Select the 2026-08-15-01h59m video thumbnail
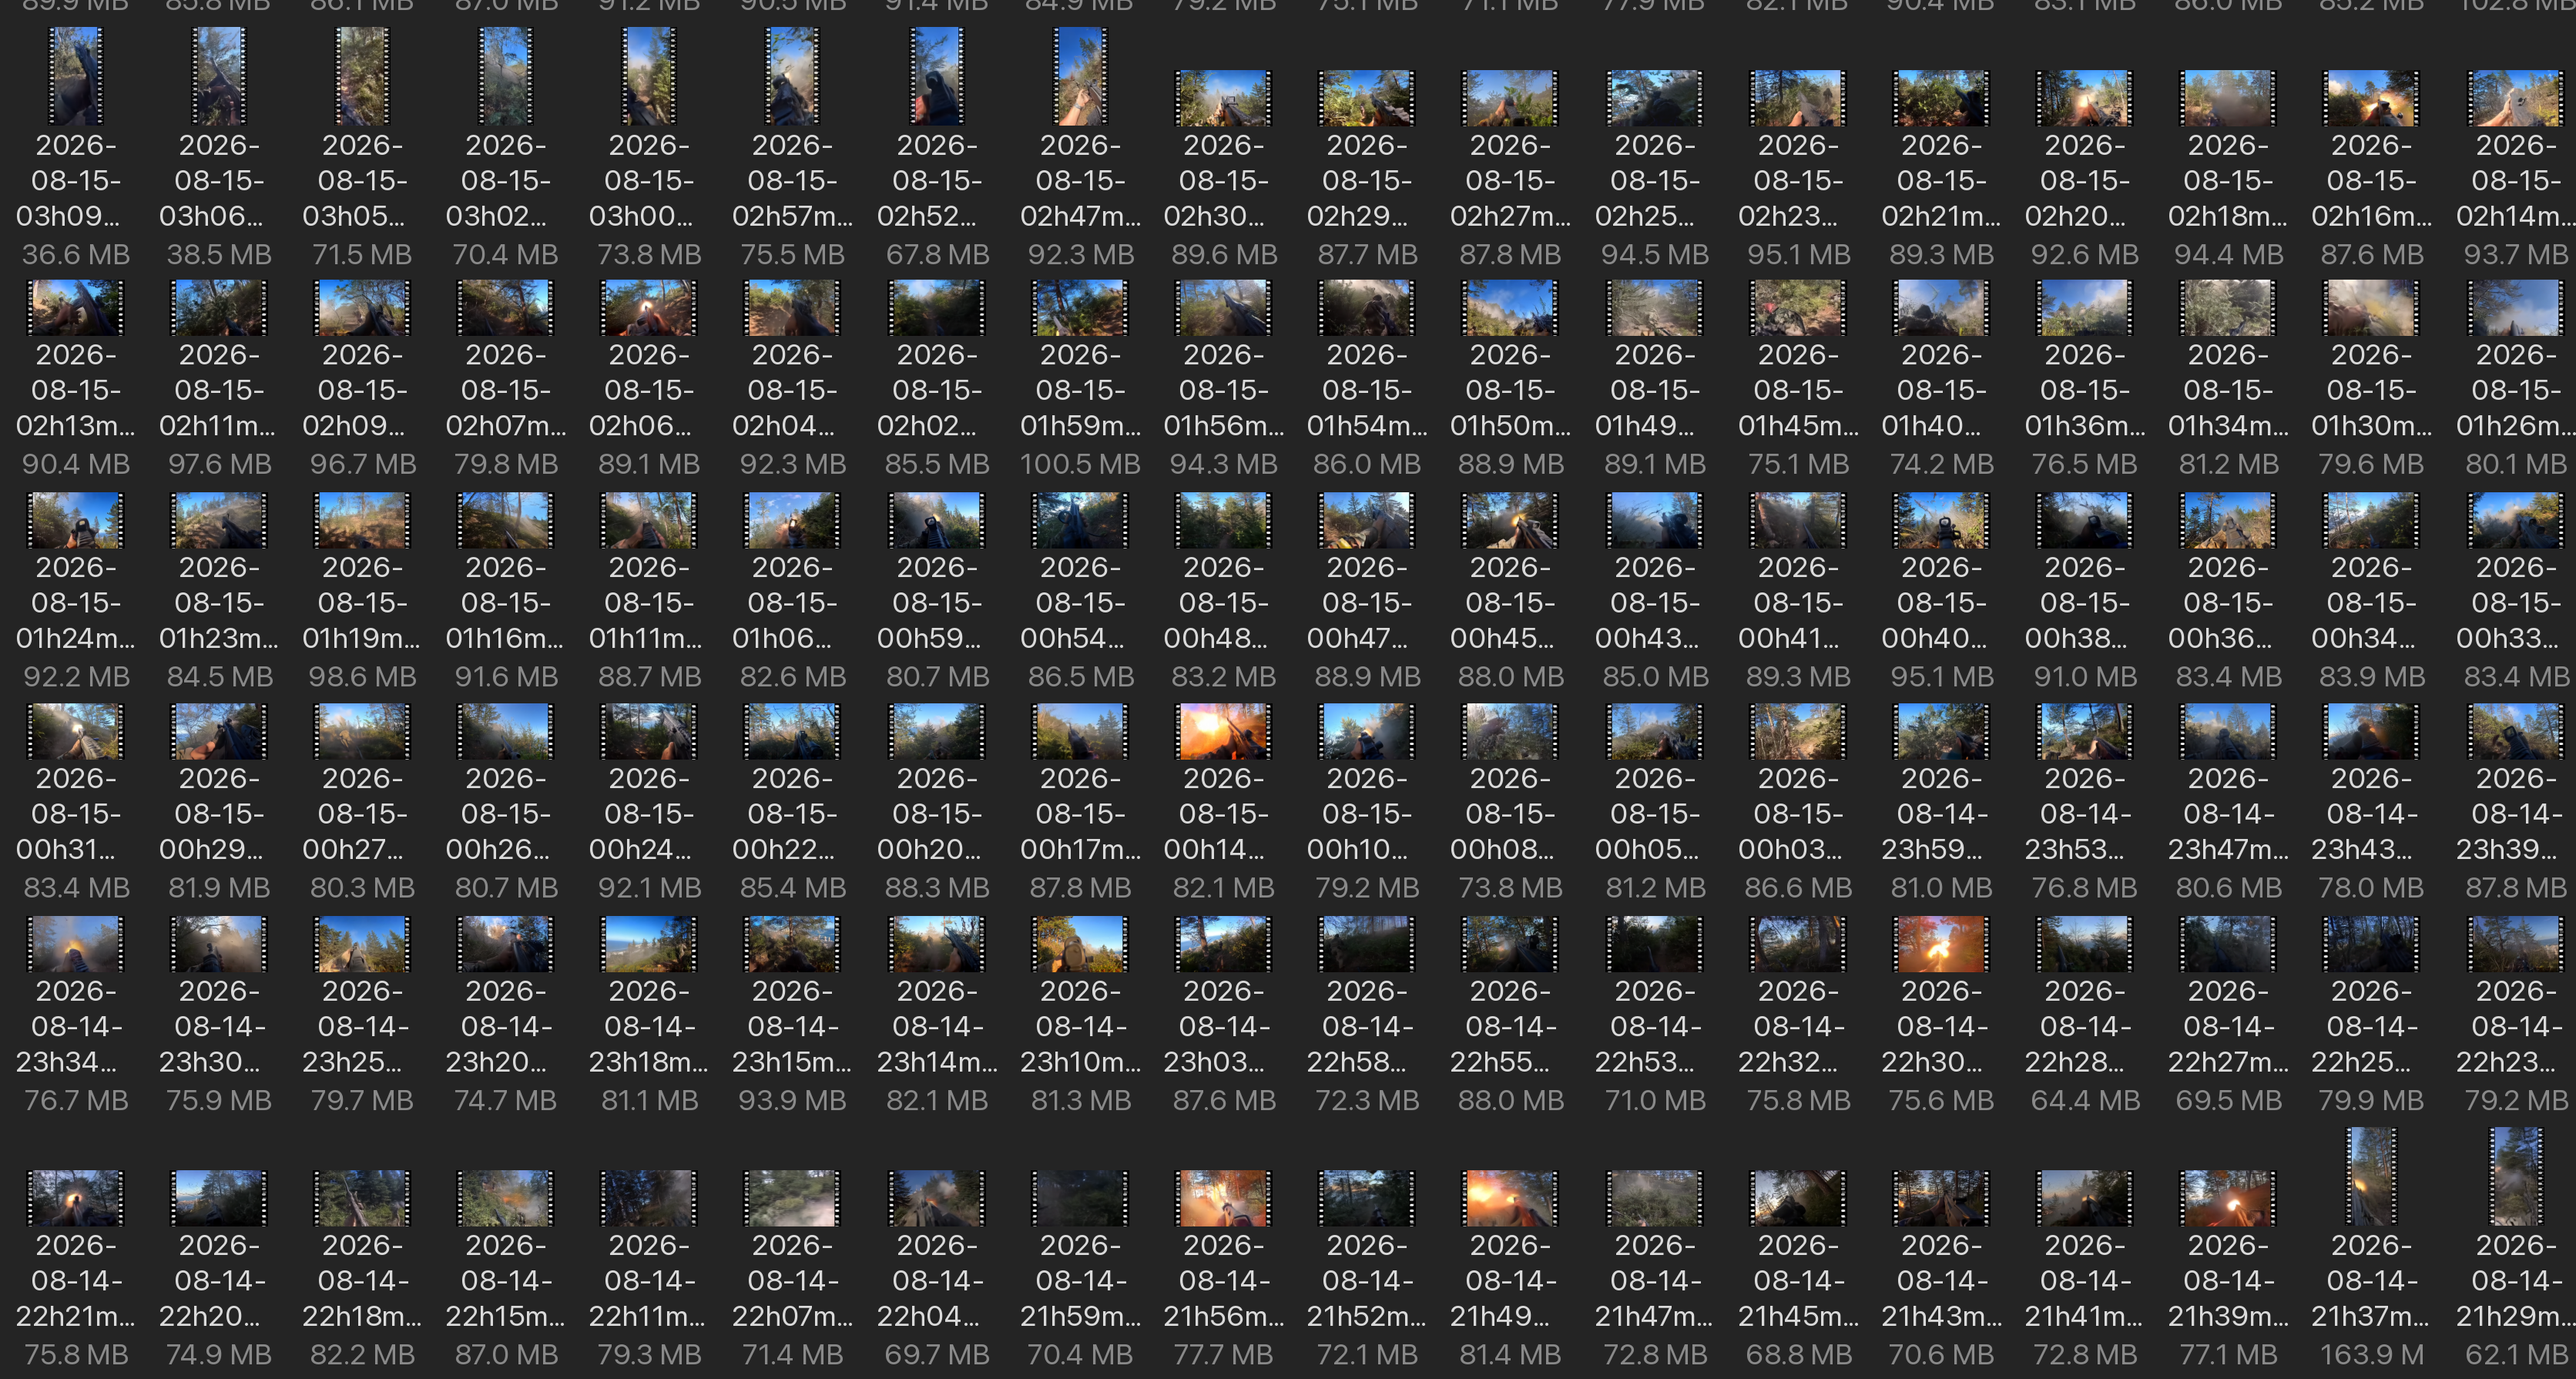The height and width of the screenshot is (1379, 2576). (1080, 307)
